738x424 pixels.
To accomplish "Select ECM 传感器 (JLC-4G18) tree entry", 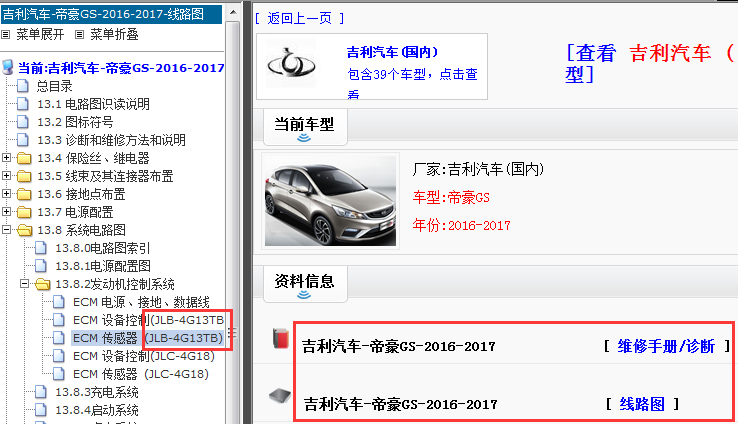I will point(141,374).
